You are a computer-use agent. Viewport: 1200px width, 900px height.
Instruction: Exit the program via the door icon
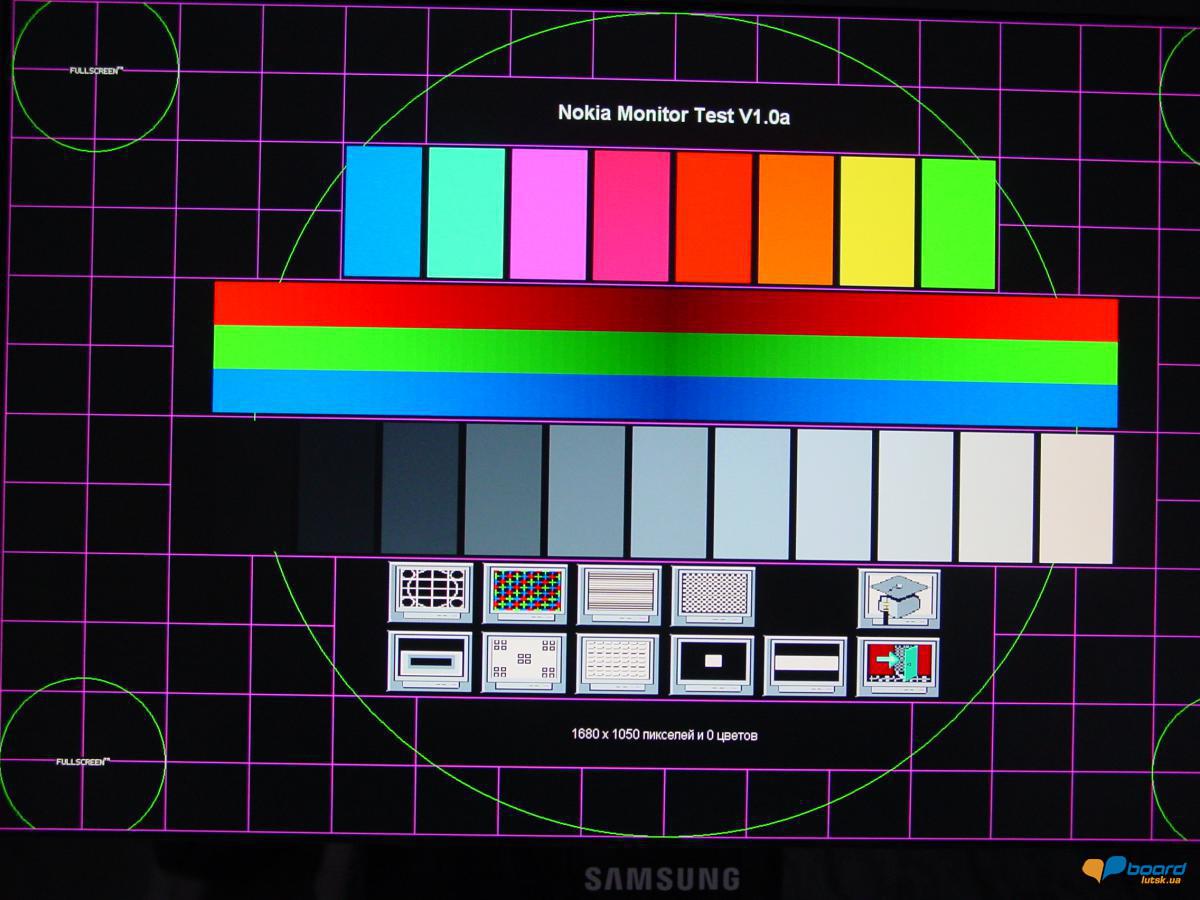click(x=898, y=666)
